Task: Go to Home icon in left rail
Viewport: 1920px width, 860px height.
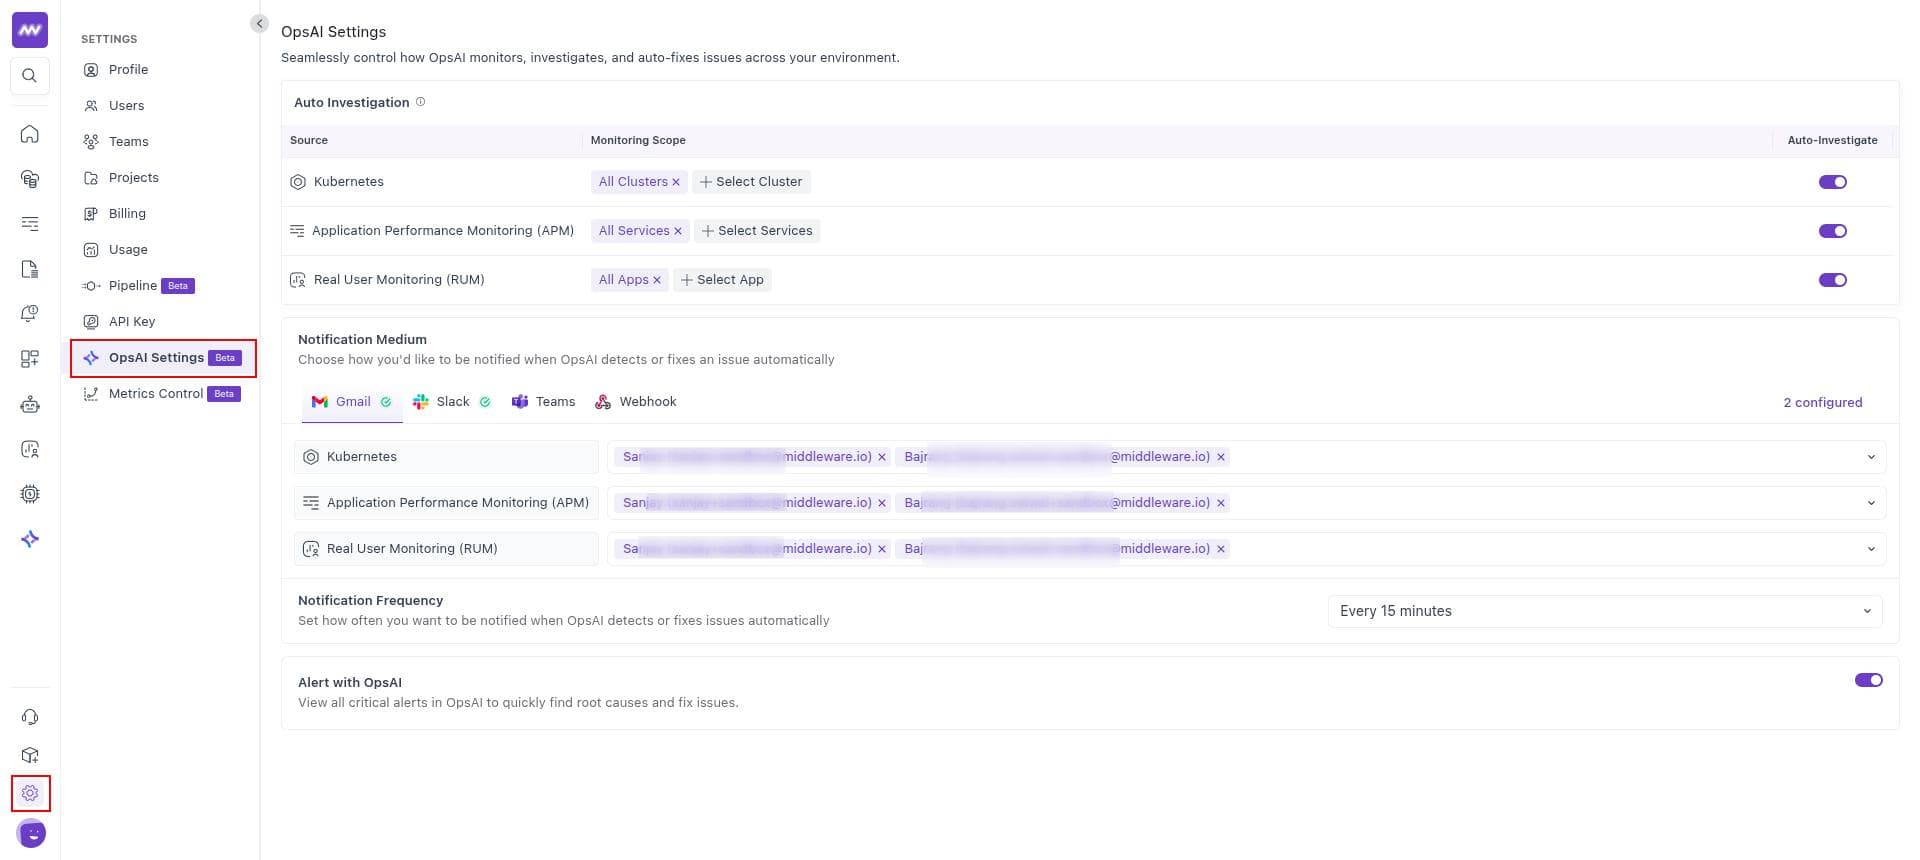Action: click(30, 134)
